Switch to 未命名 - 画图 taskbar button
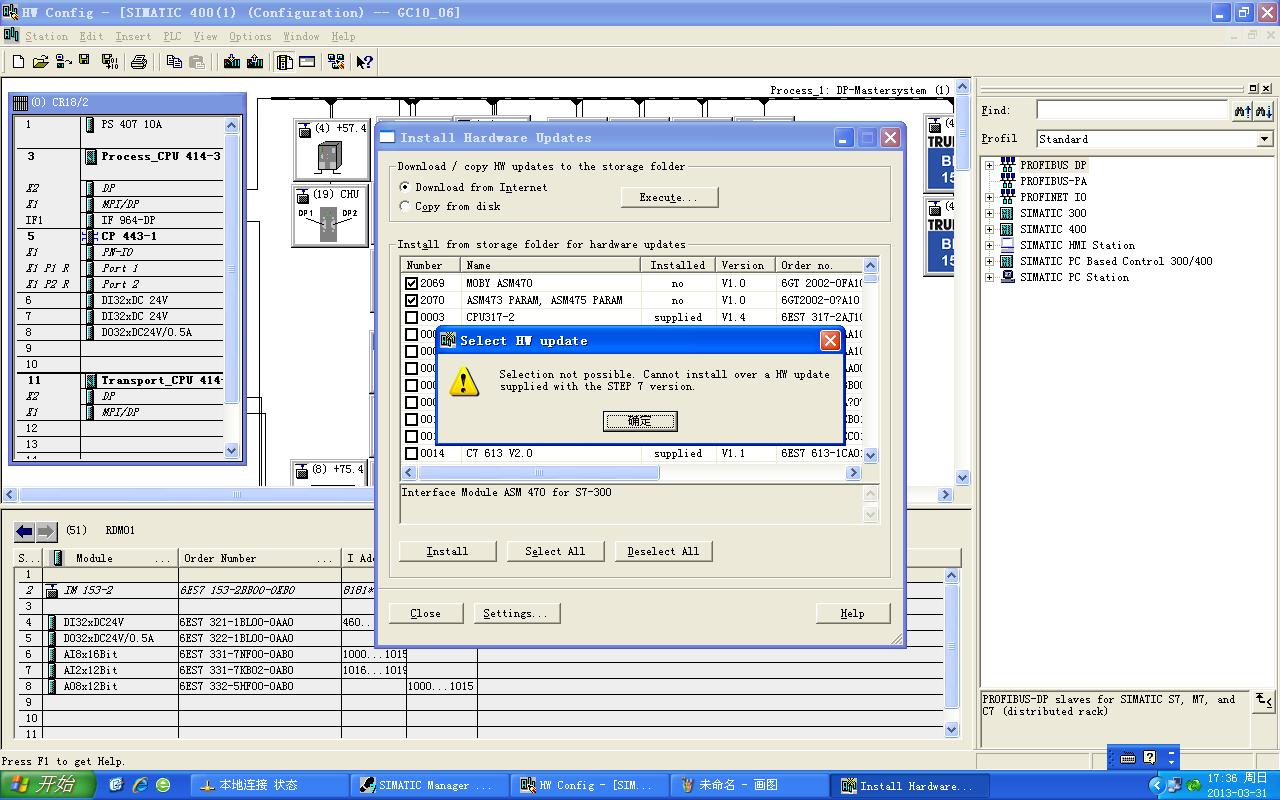 click(x=748, y=785)
